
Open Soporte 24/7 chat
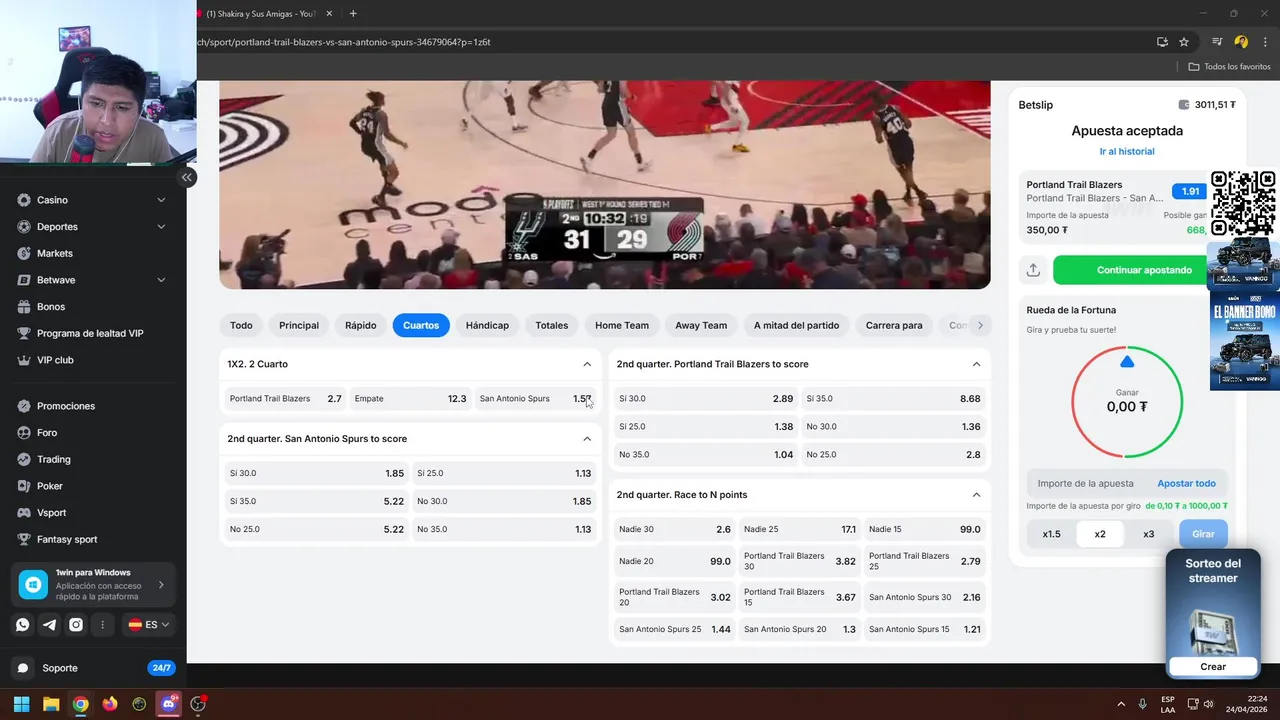93,668
